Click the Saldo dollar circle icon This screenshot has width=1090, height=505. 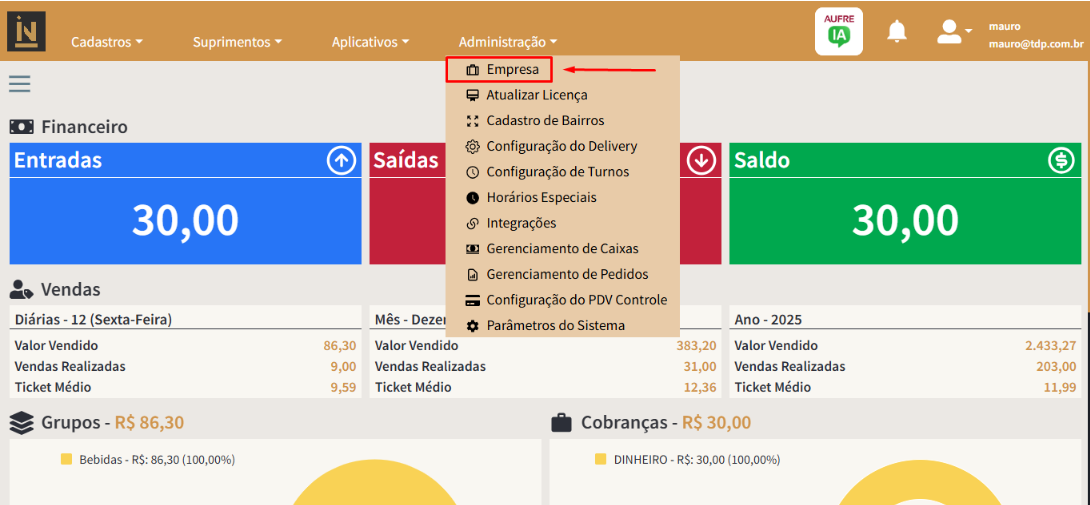[x=1061, y=160]
